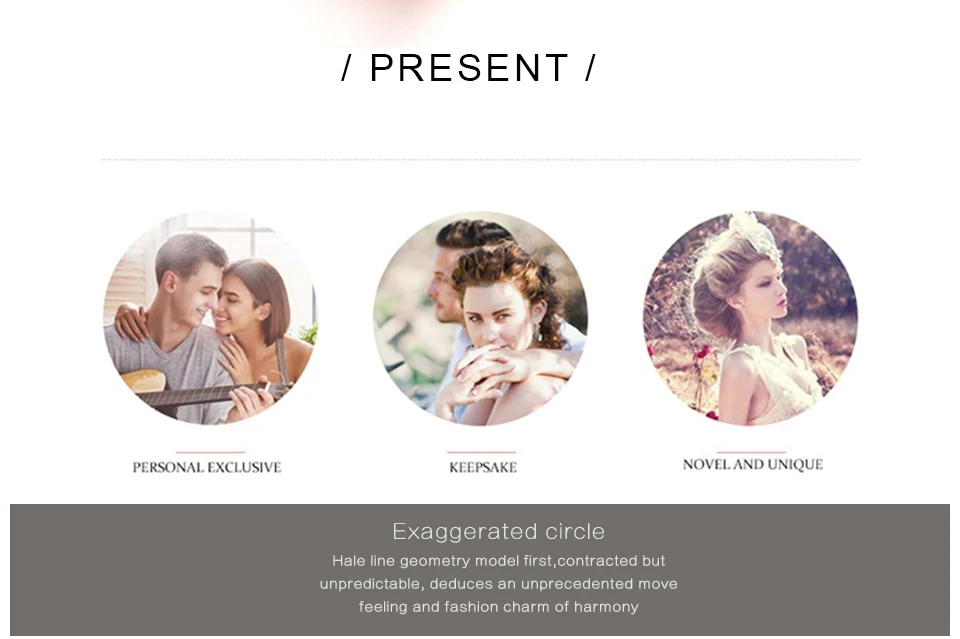Click the Hale line geometry description text

498,584
